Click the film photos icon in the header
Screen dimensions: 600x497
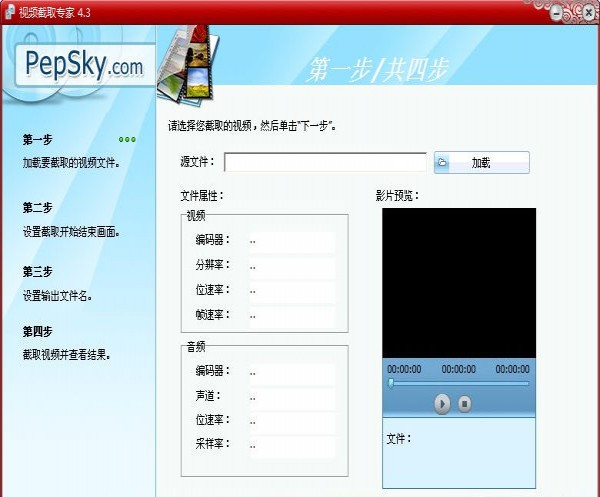tap(192, 62)
